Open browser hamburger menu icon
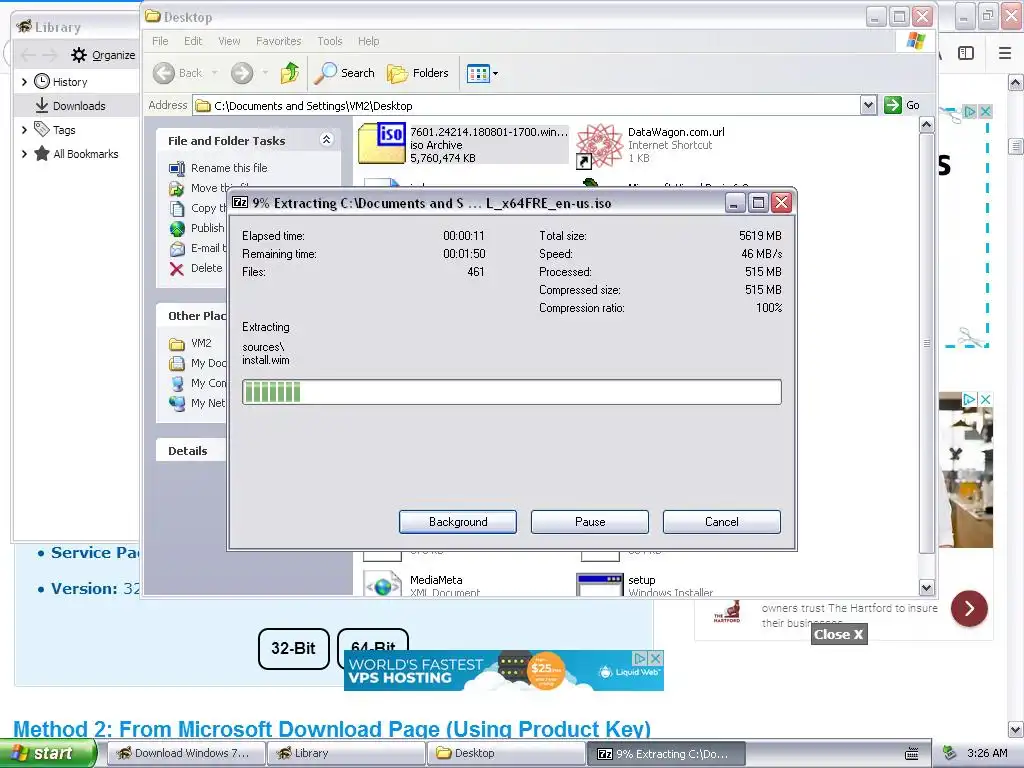1024x768 pixels. tap(1005, 53)
